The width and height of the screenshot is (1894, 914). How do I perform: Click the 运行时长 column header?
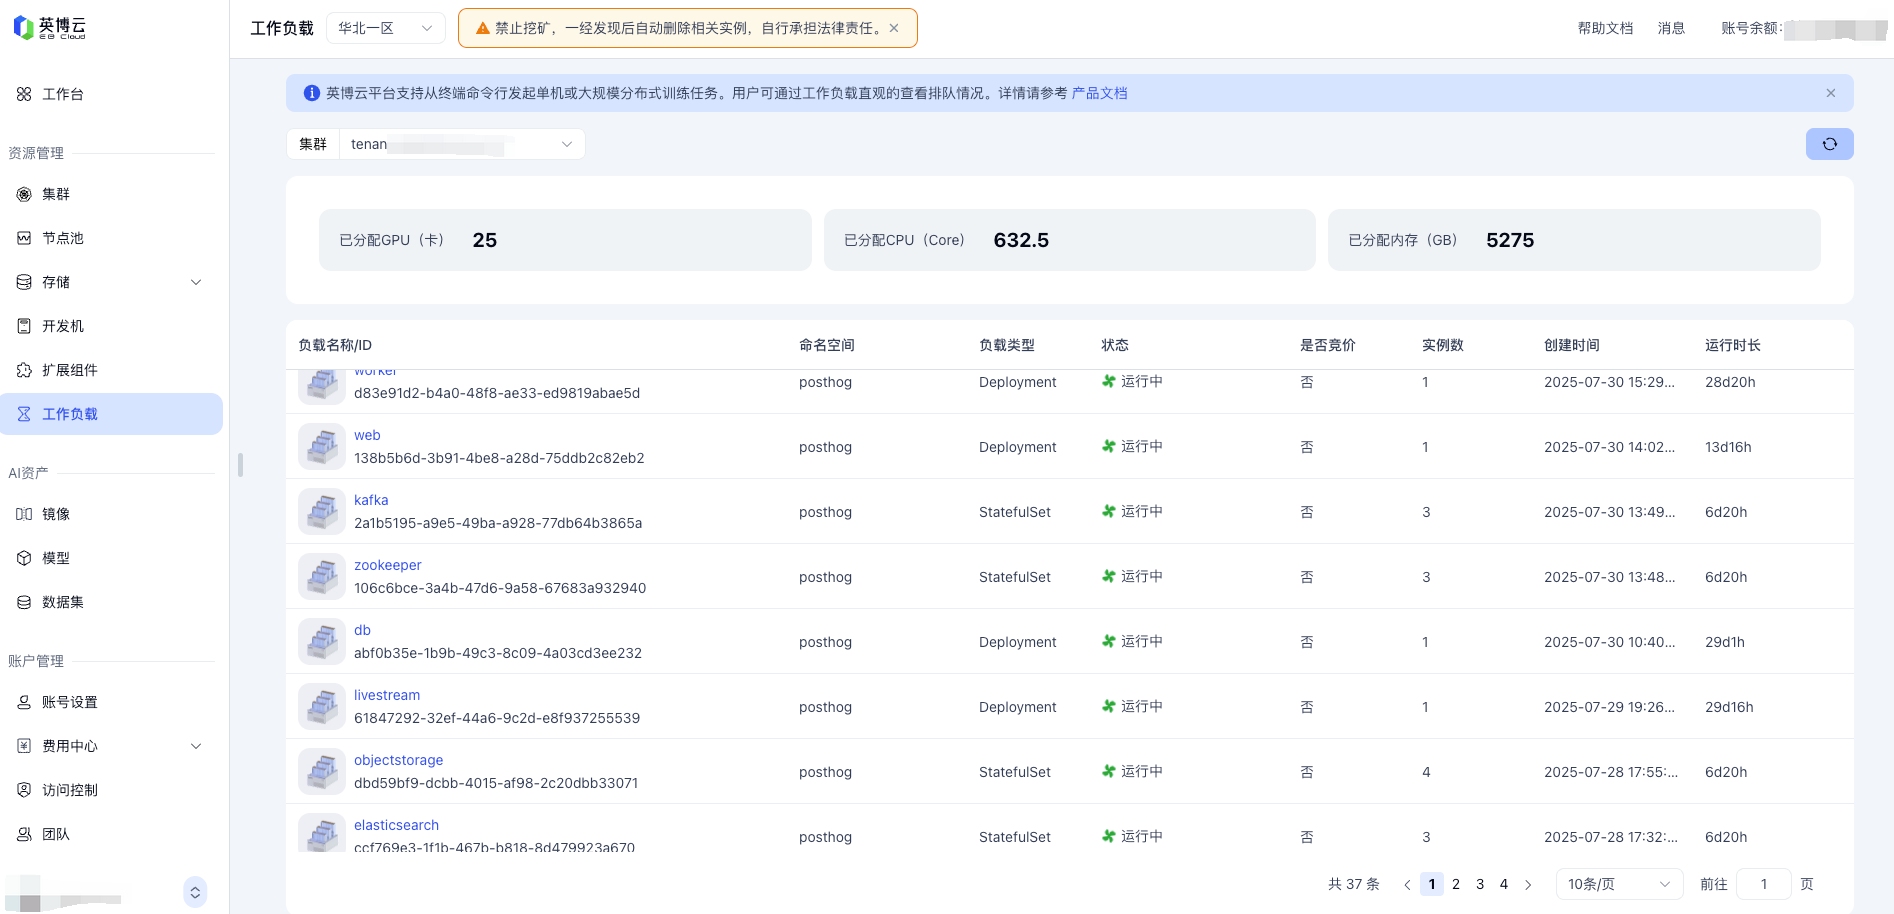click(x=1733, y=345)
